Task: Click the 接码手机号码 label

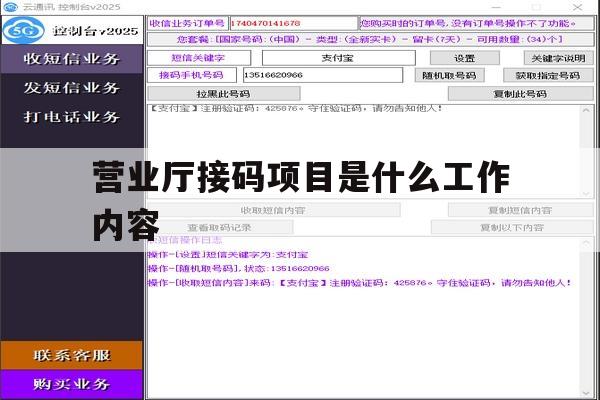Action: [x=192, y=75]
